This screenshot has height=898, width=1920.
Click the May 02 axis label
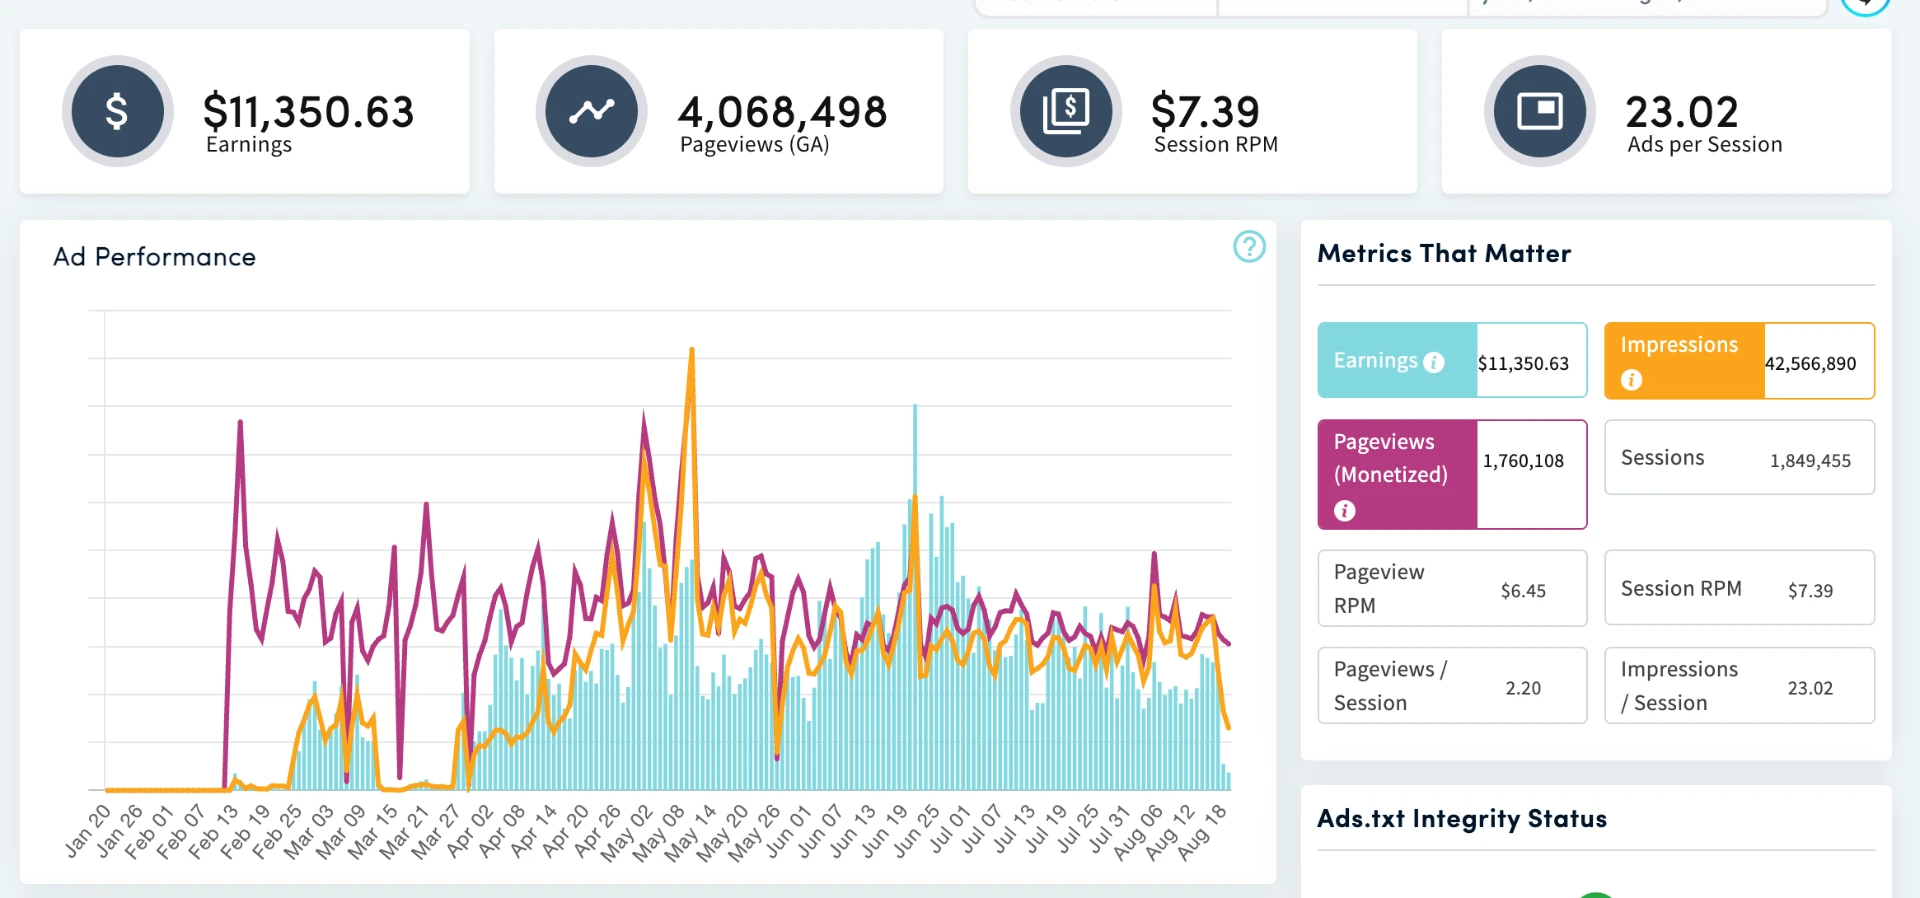[x=626, y=833]
